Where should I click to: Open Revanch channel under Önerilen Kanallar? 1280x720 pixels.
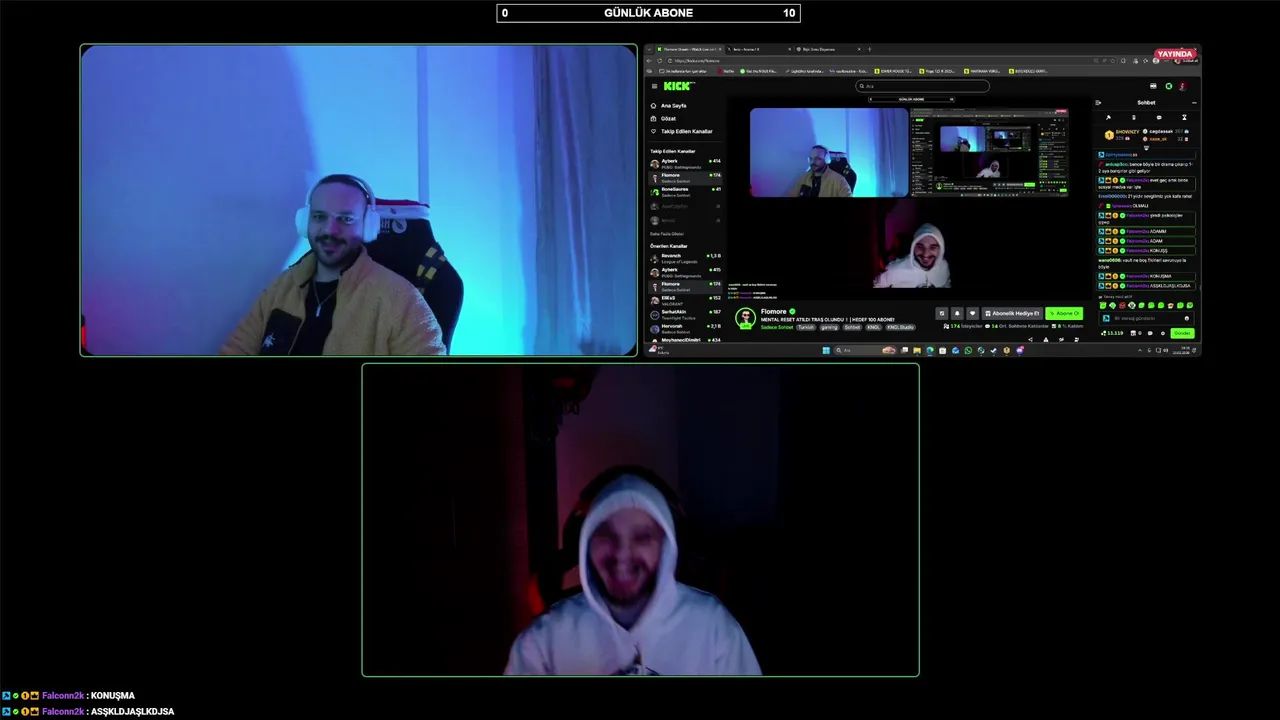685,257
